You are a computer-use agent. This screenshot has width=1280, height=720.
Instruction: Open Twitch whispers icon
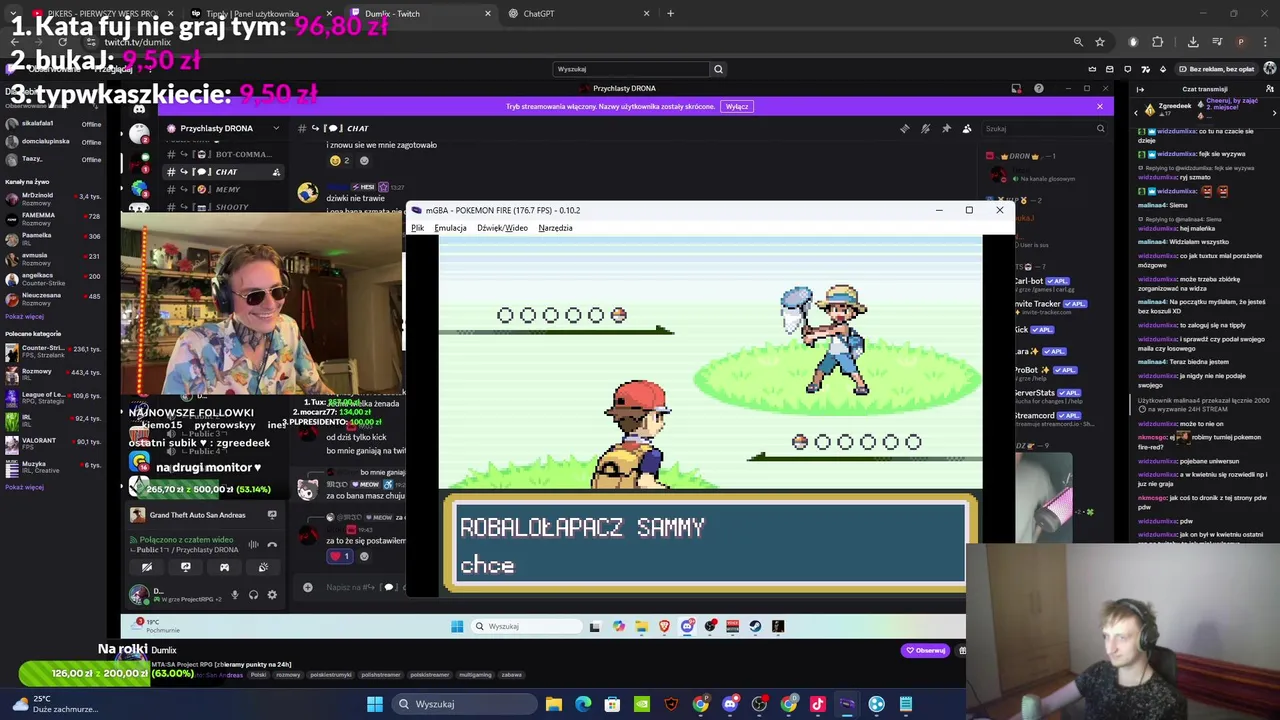pyautogui.click(x=1128, y=69)
